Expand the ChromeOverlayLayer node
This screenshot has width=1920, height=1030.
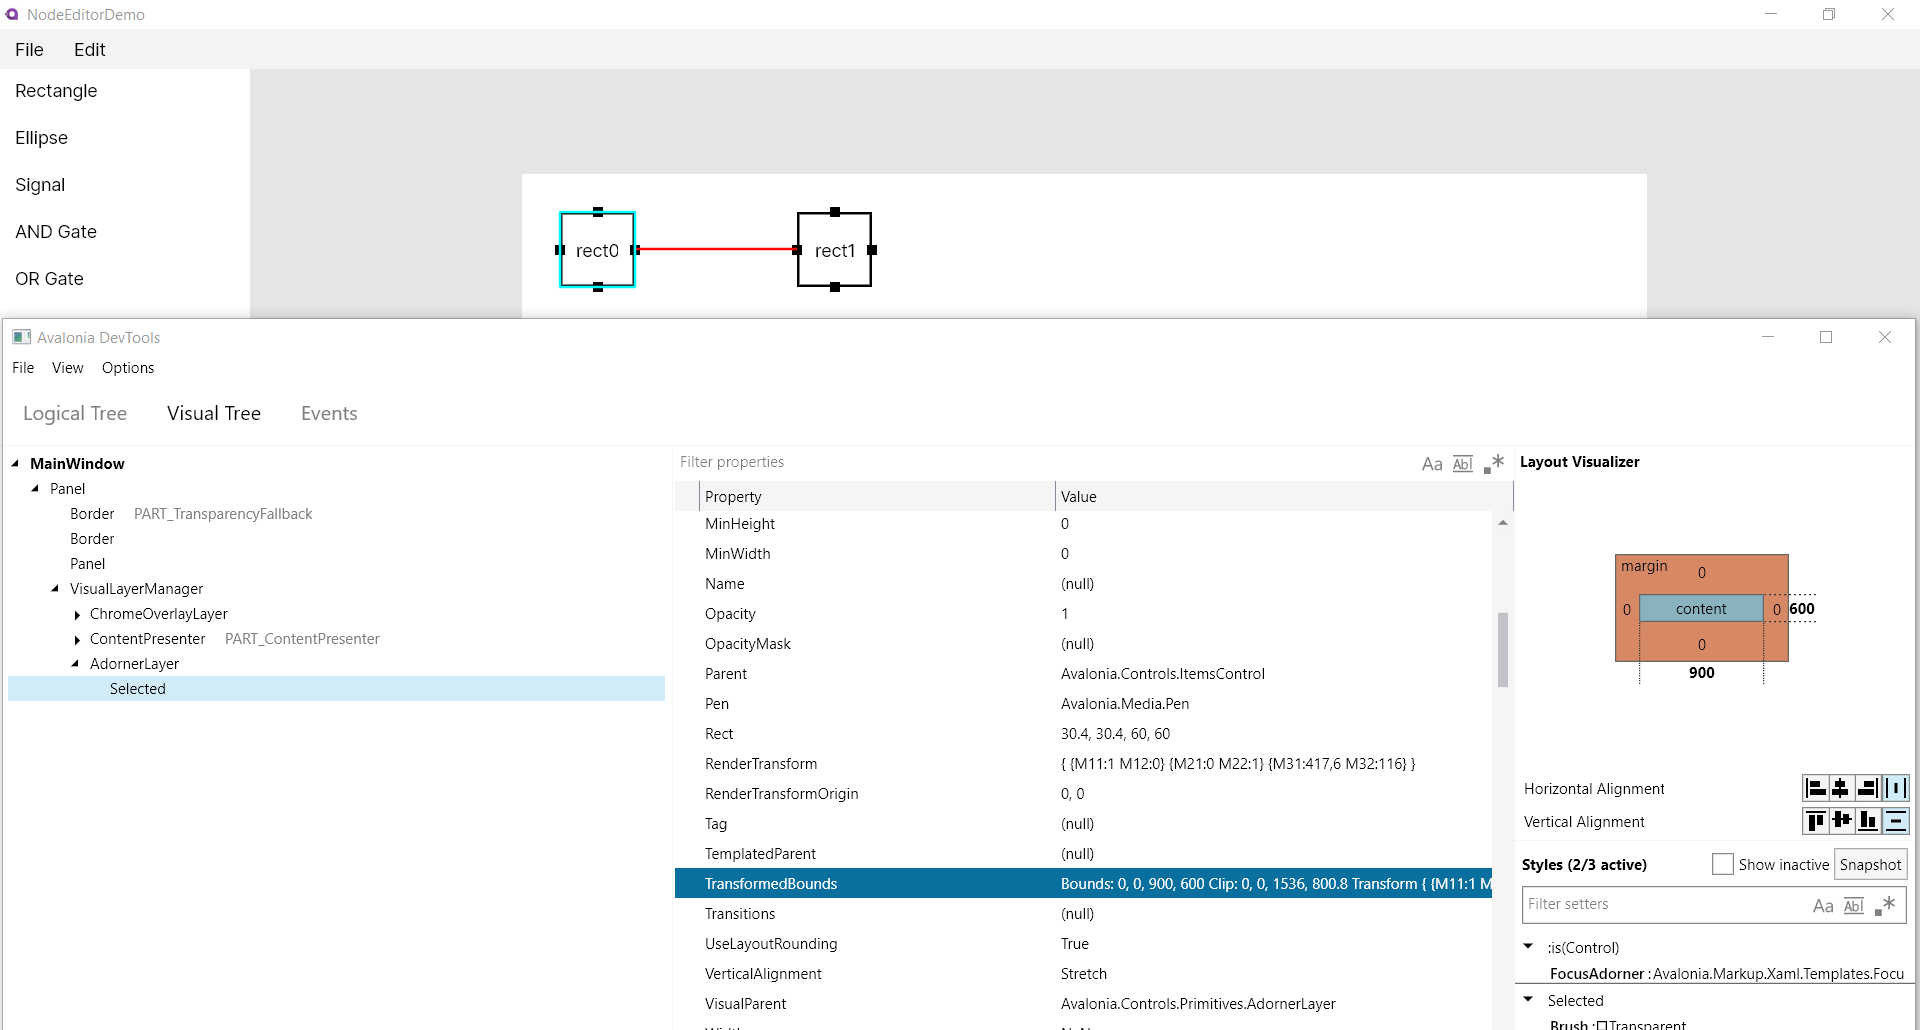(x=77, y=614)
